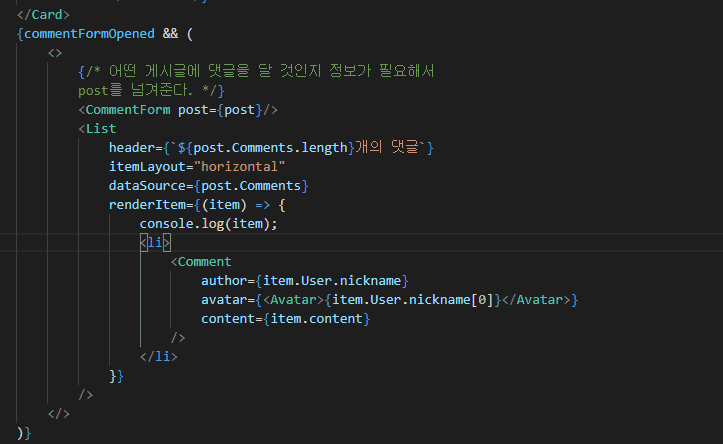
Task: Click the header prop of List
Action: pyautogui.click(x=132, y=148)
